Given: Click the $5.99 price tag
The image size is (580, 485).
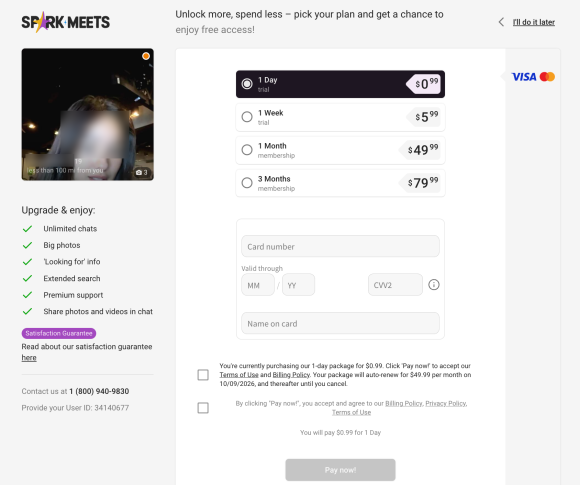Looking at the screenshot, I should pyautogui.click(x=424, y=117).
